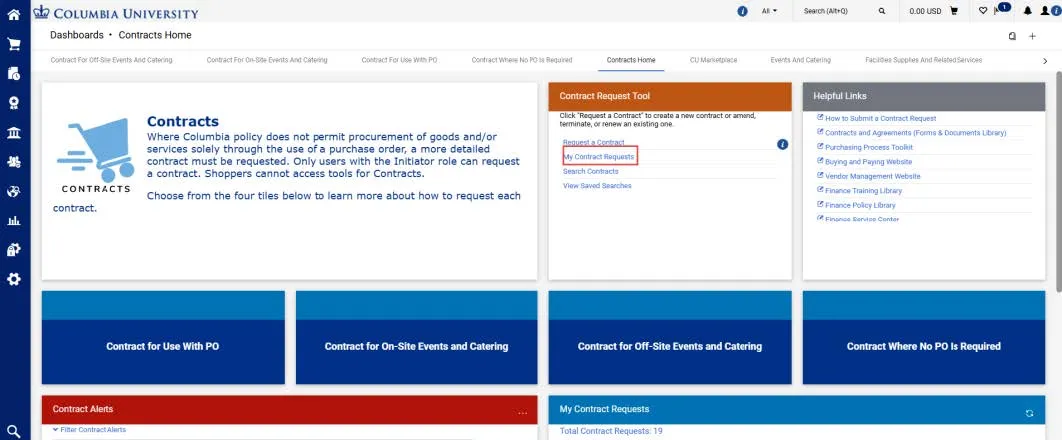The height and width of the screenshot is (440, 1062).
Task: Open the View Saved Searches link
Action: tap(597, 185)
